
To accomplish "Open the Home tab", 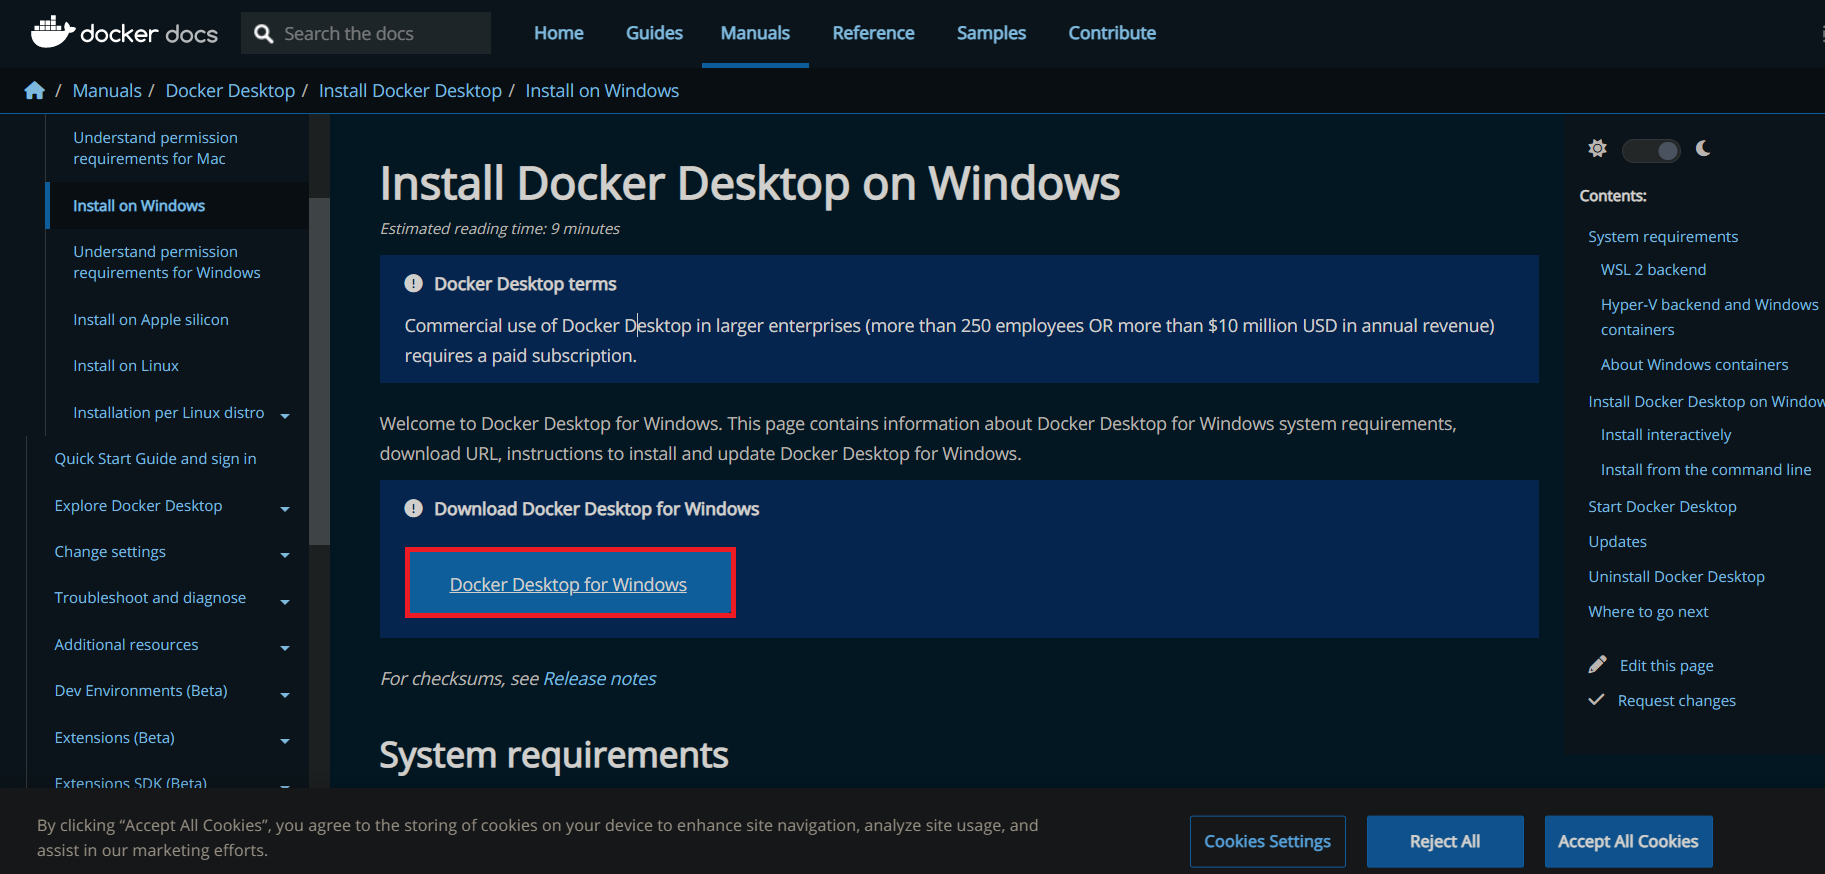I will coord(559,33).
